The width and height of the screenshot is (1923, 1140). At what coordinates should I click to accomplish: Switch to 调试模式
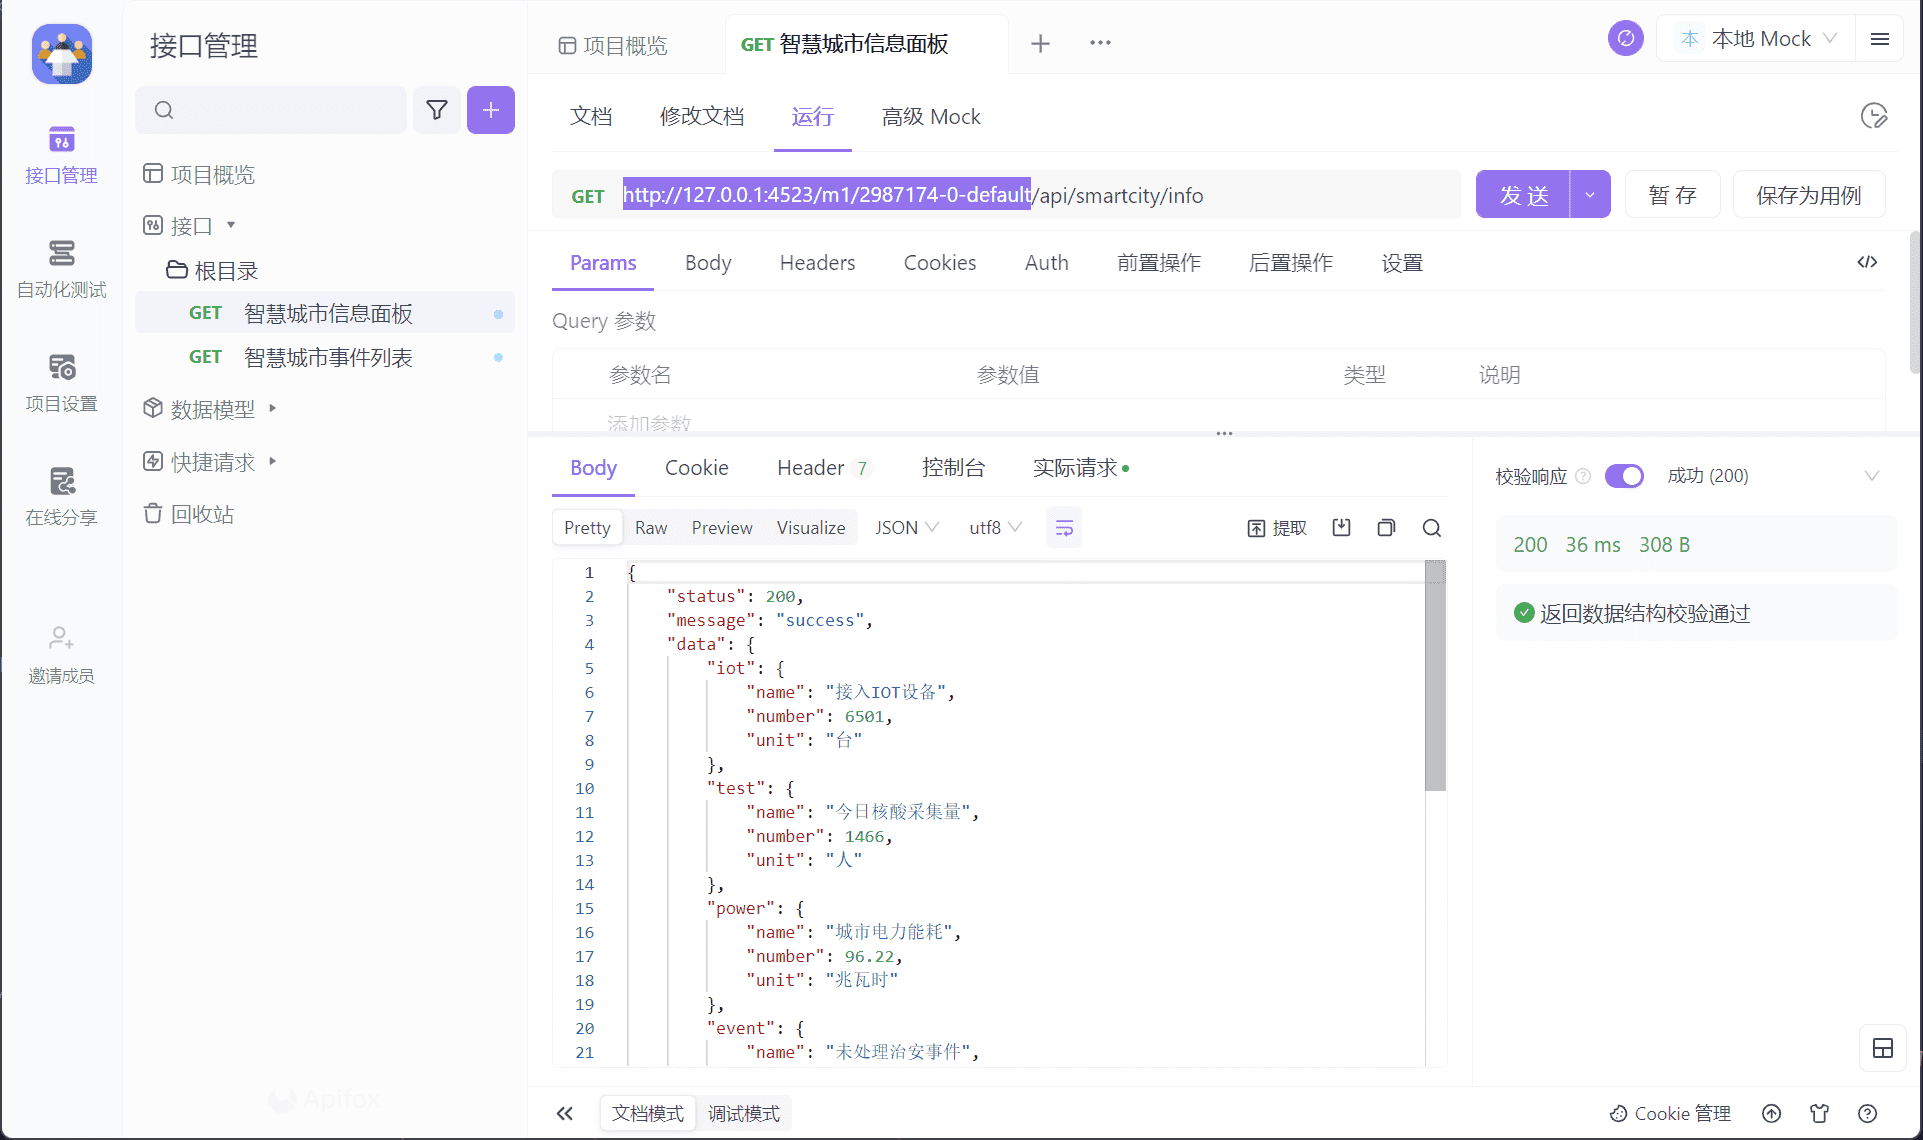(744, 1113)
